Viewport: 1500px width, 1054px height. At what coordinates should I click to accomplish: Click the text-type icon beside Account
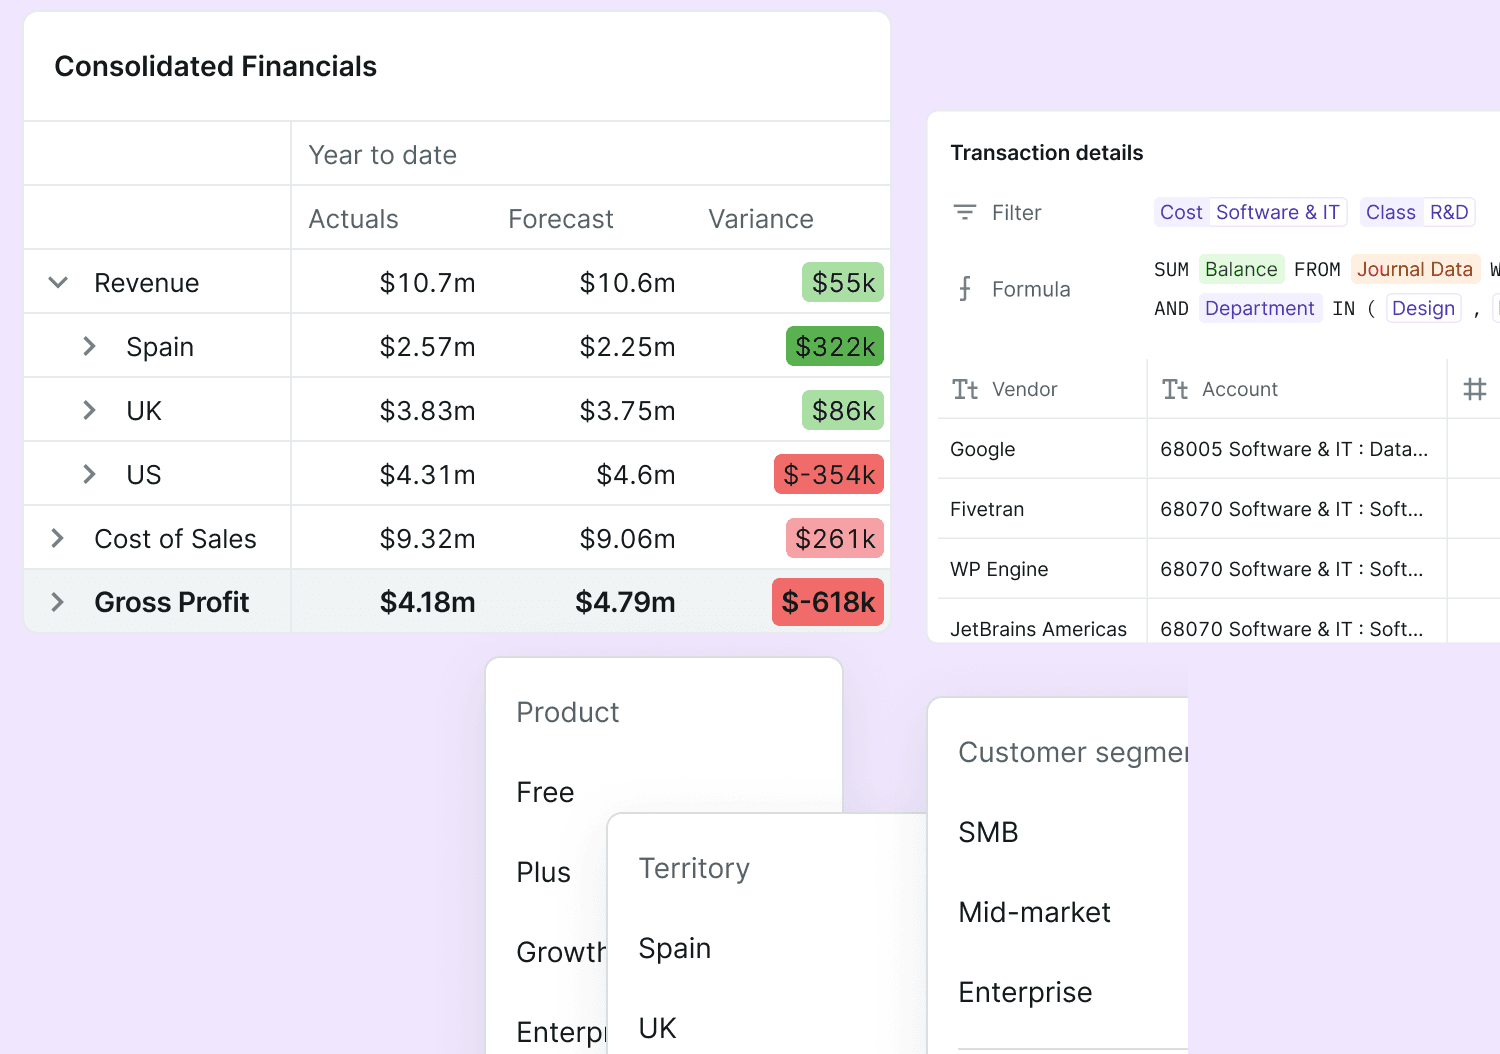(1175, 389)
